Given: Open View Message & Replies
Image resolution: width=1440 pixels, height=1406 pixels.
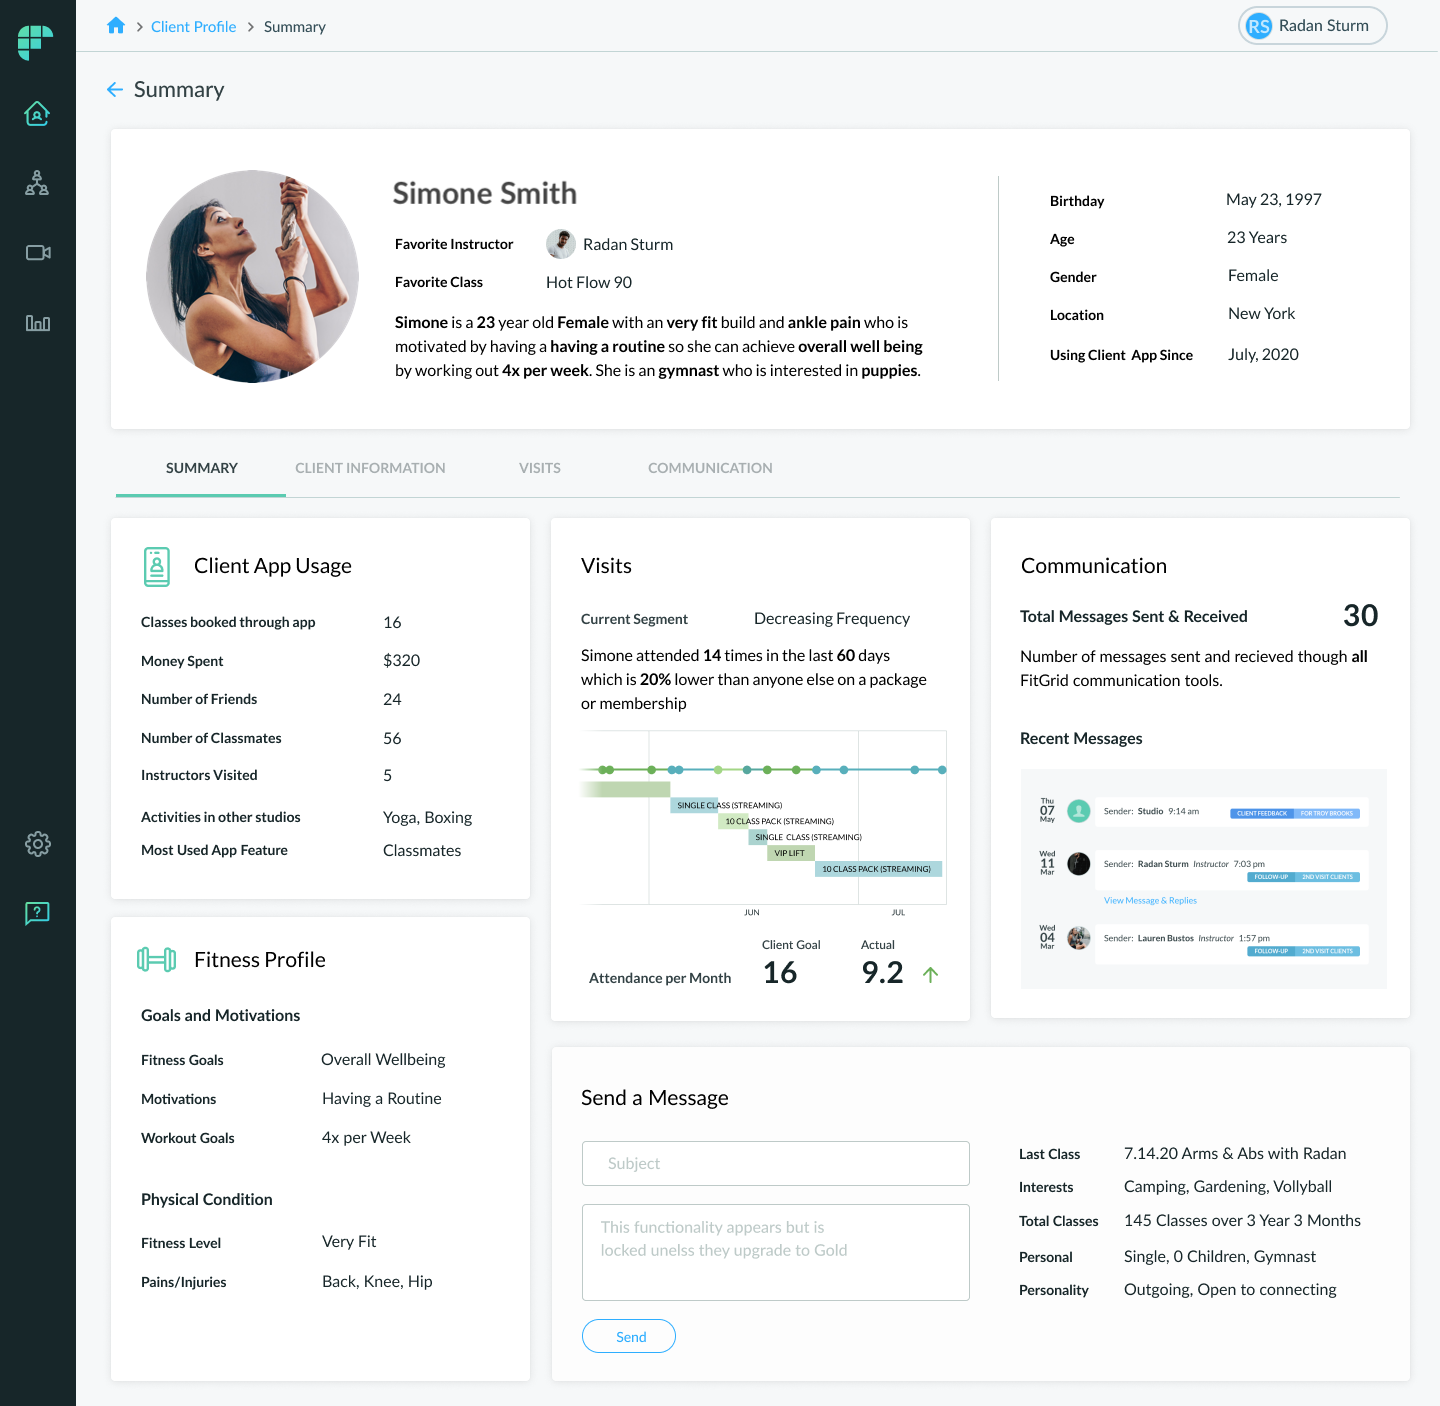Looking at the screenshot, I should click(x=1150, y=900).
